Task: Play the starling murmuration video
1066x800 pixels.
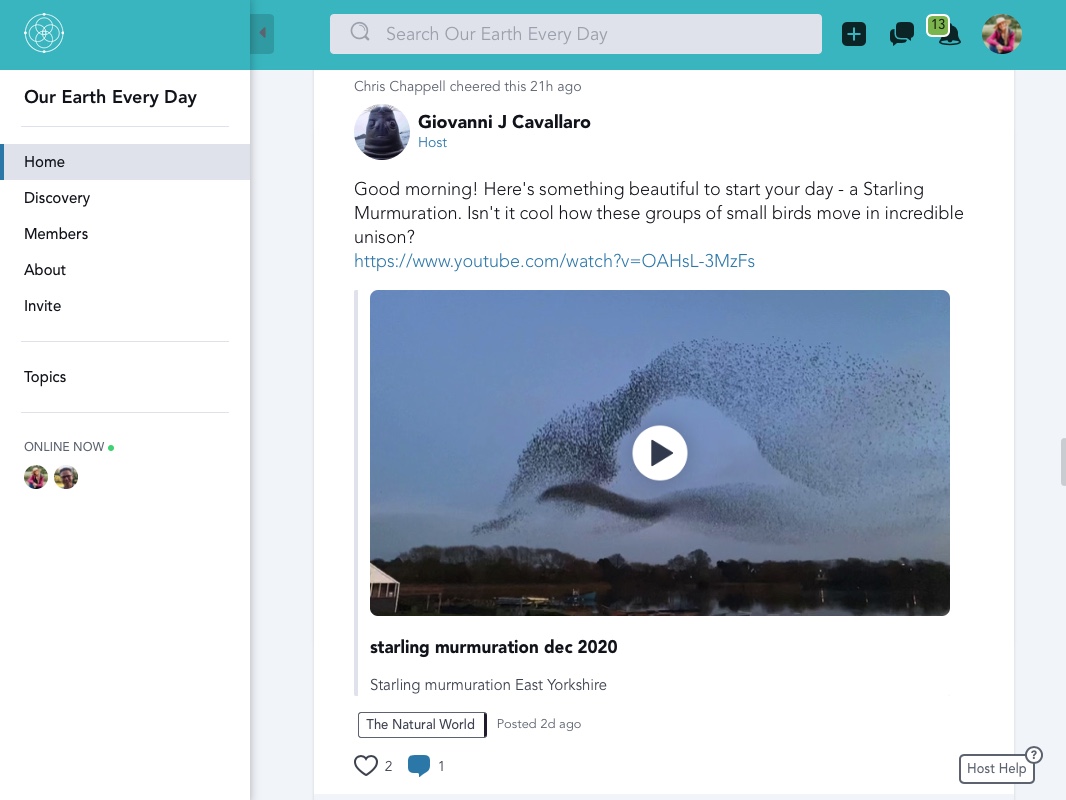Action: 659,453
